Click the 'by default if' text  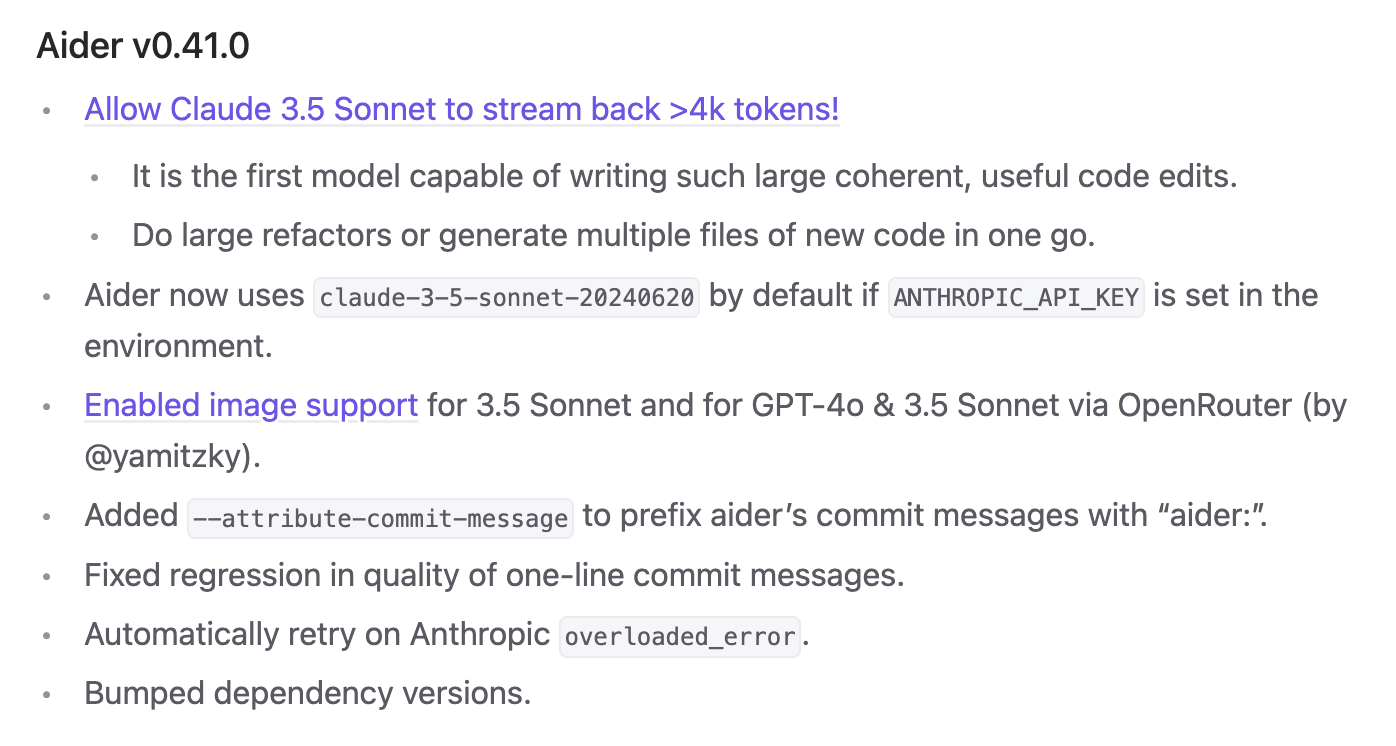click(x=793, y=296)
